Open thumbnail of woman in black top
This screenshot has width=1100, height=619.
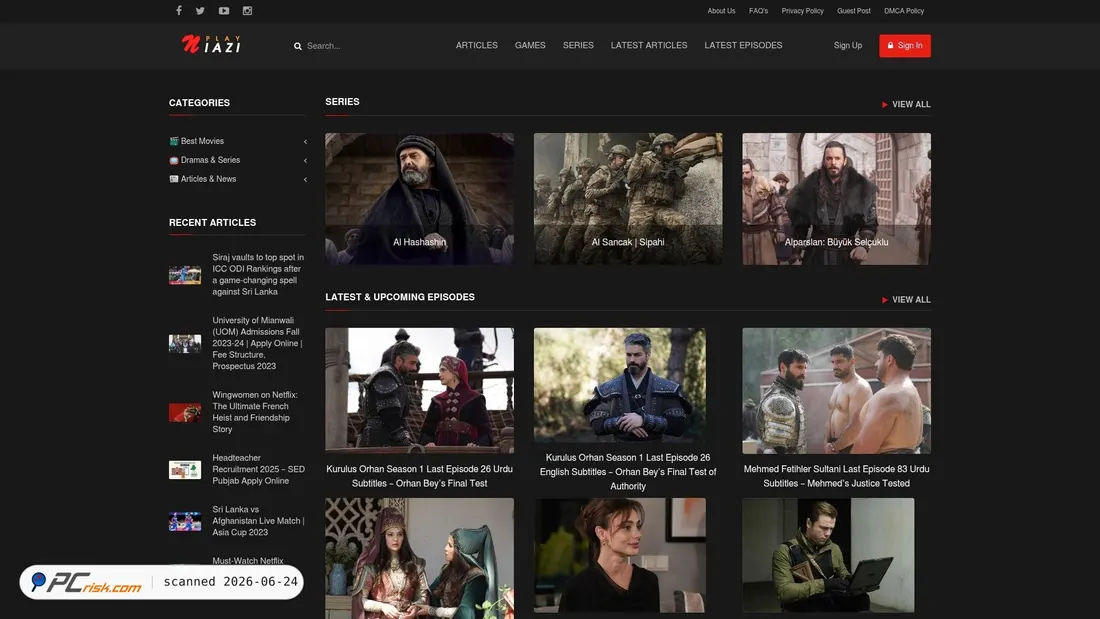coord(619,555)
